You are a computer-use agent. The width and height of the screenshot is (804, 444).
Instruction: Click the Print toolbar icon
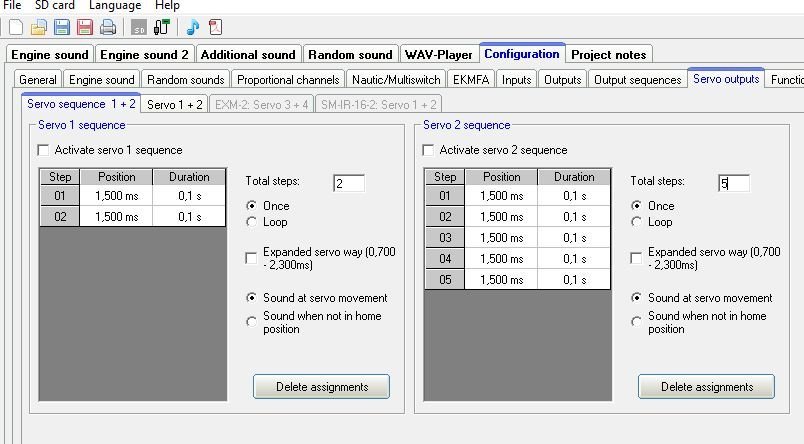click(x=107, y=27)
